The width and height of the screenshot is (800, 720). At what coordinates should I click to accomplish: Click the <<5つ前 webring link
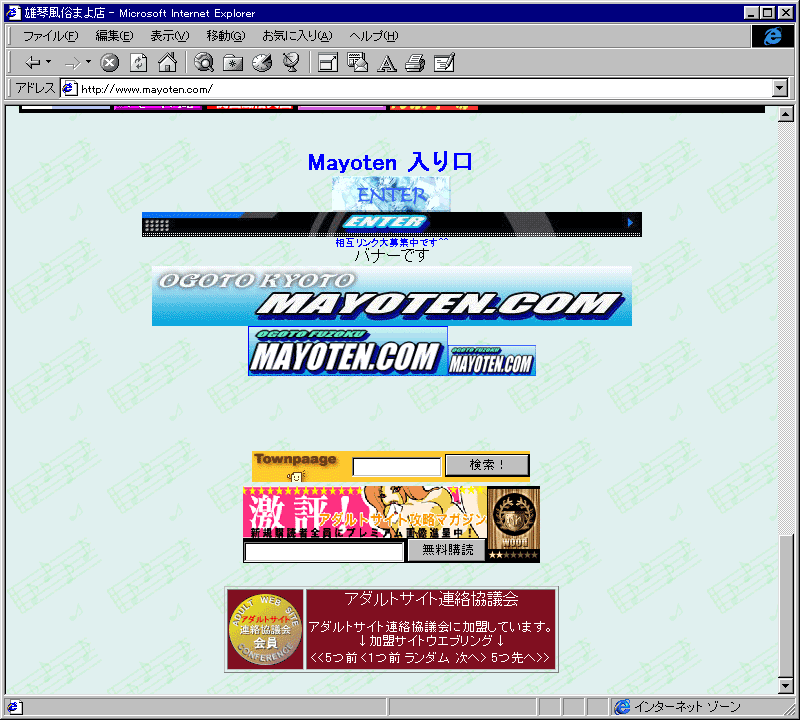(x=334, y=658)
